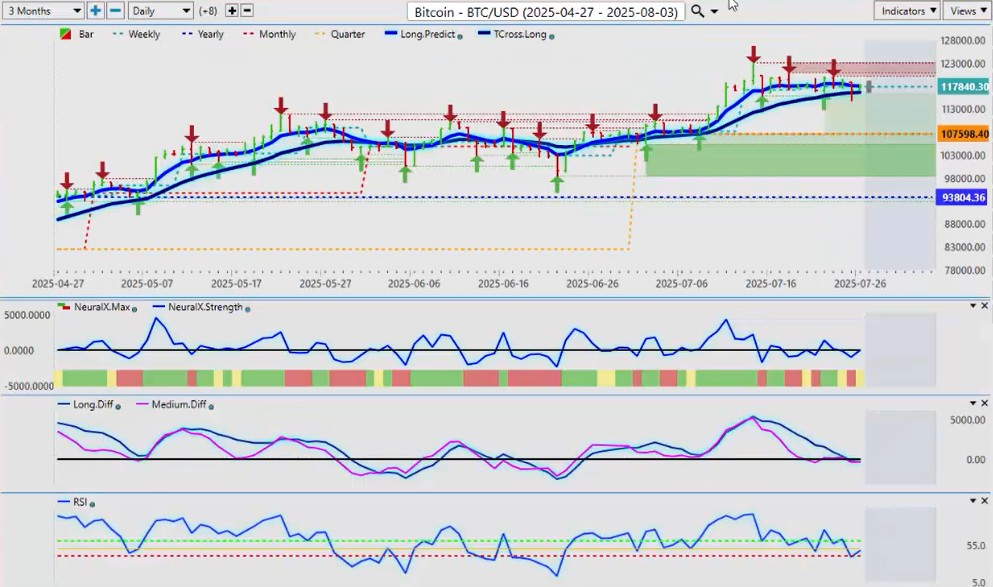
Task: Click the blue plus zoom-in button
Action: pyautogui.click(x=96, y=10)
